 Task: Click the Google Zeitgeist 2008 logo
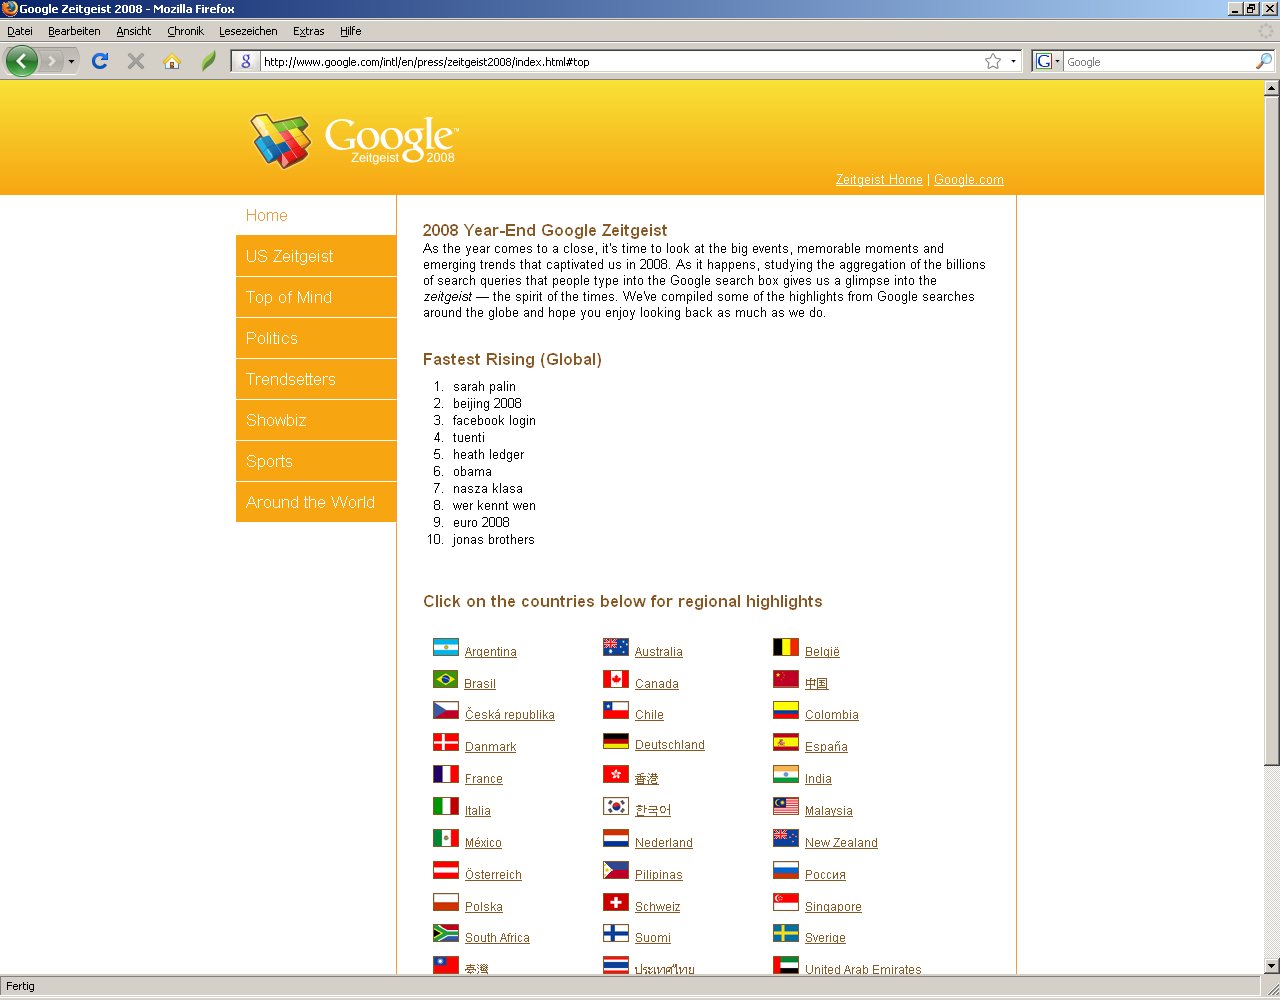tap(355, 140)
